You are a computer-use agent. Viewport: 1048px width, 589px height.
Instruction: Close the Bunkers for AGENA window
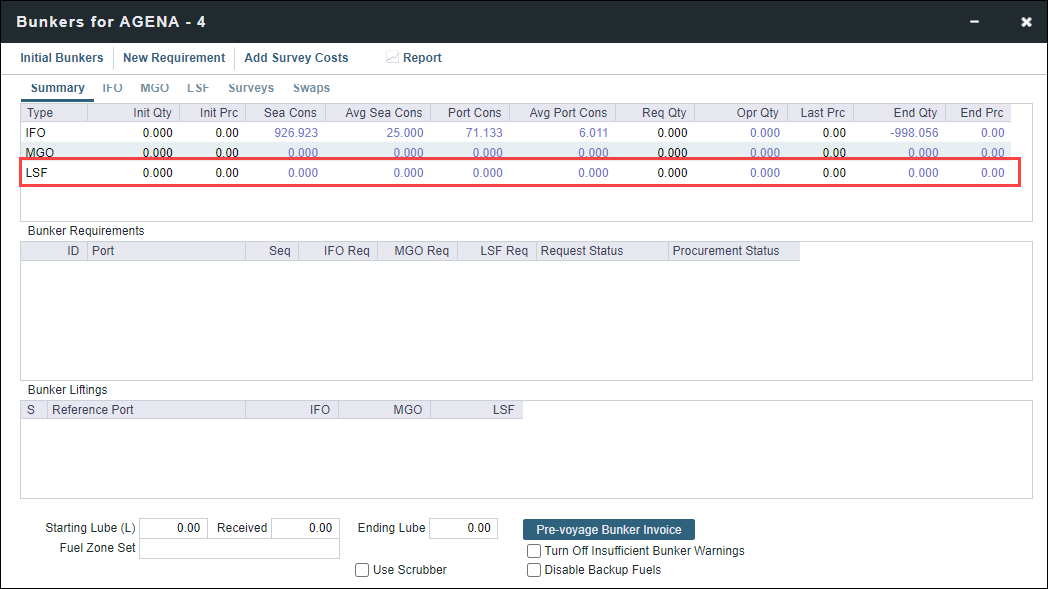[1025, 21]
